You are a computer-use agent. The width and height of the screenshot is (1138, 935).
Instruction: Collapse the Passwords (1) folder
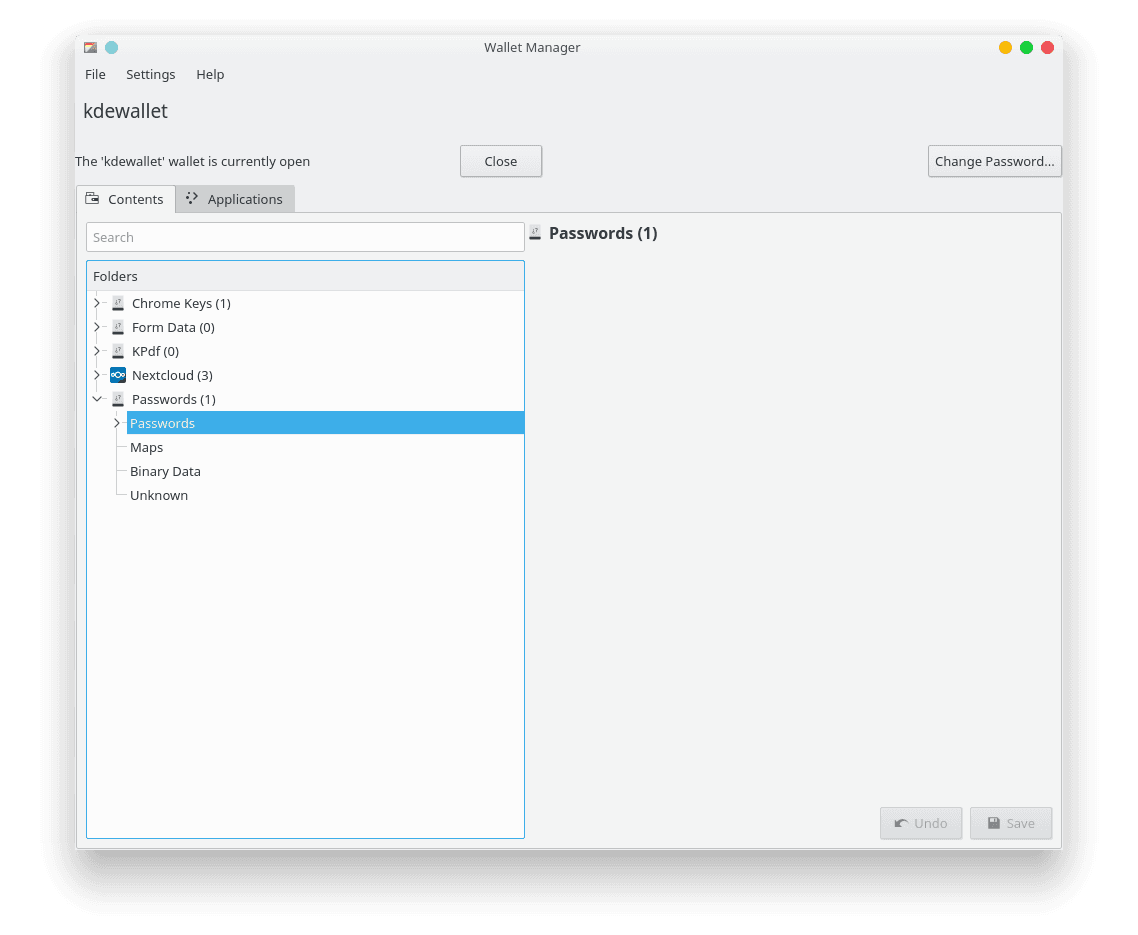(x=97, y=399)
